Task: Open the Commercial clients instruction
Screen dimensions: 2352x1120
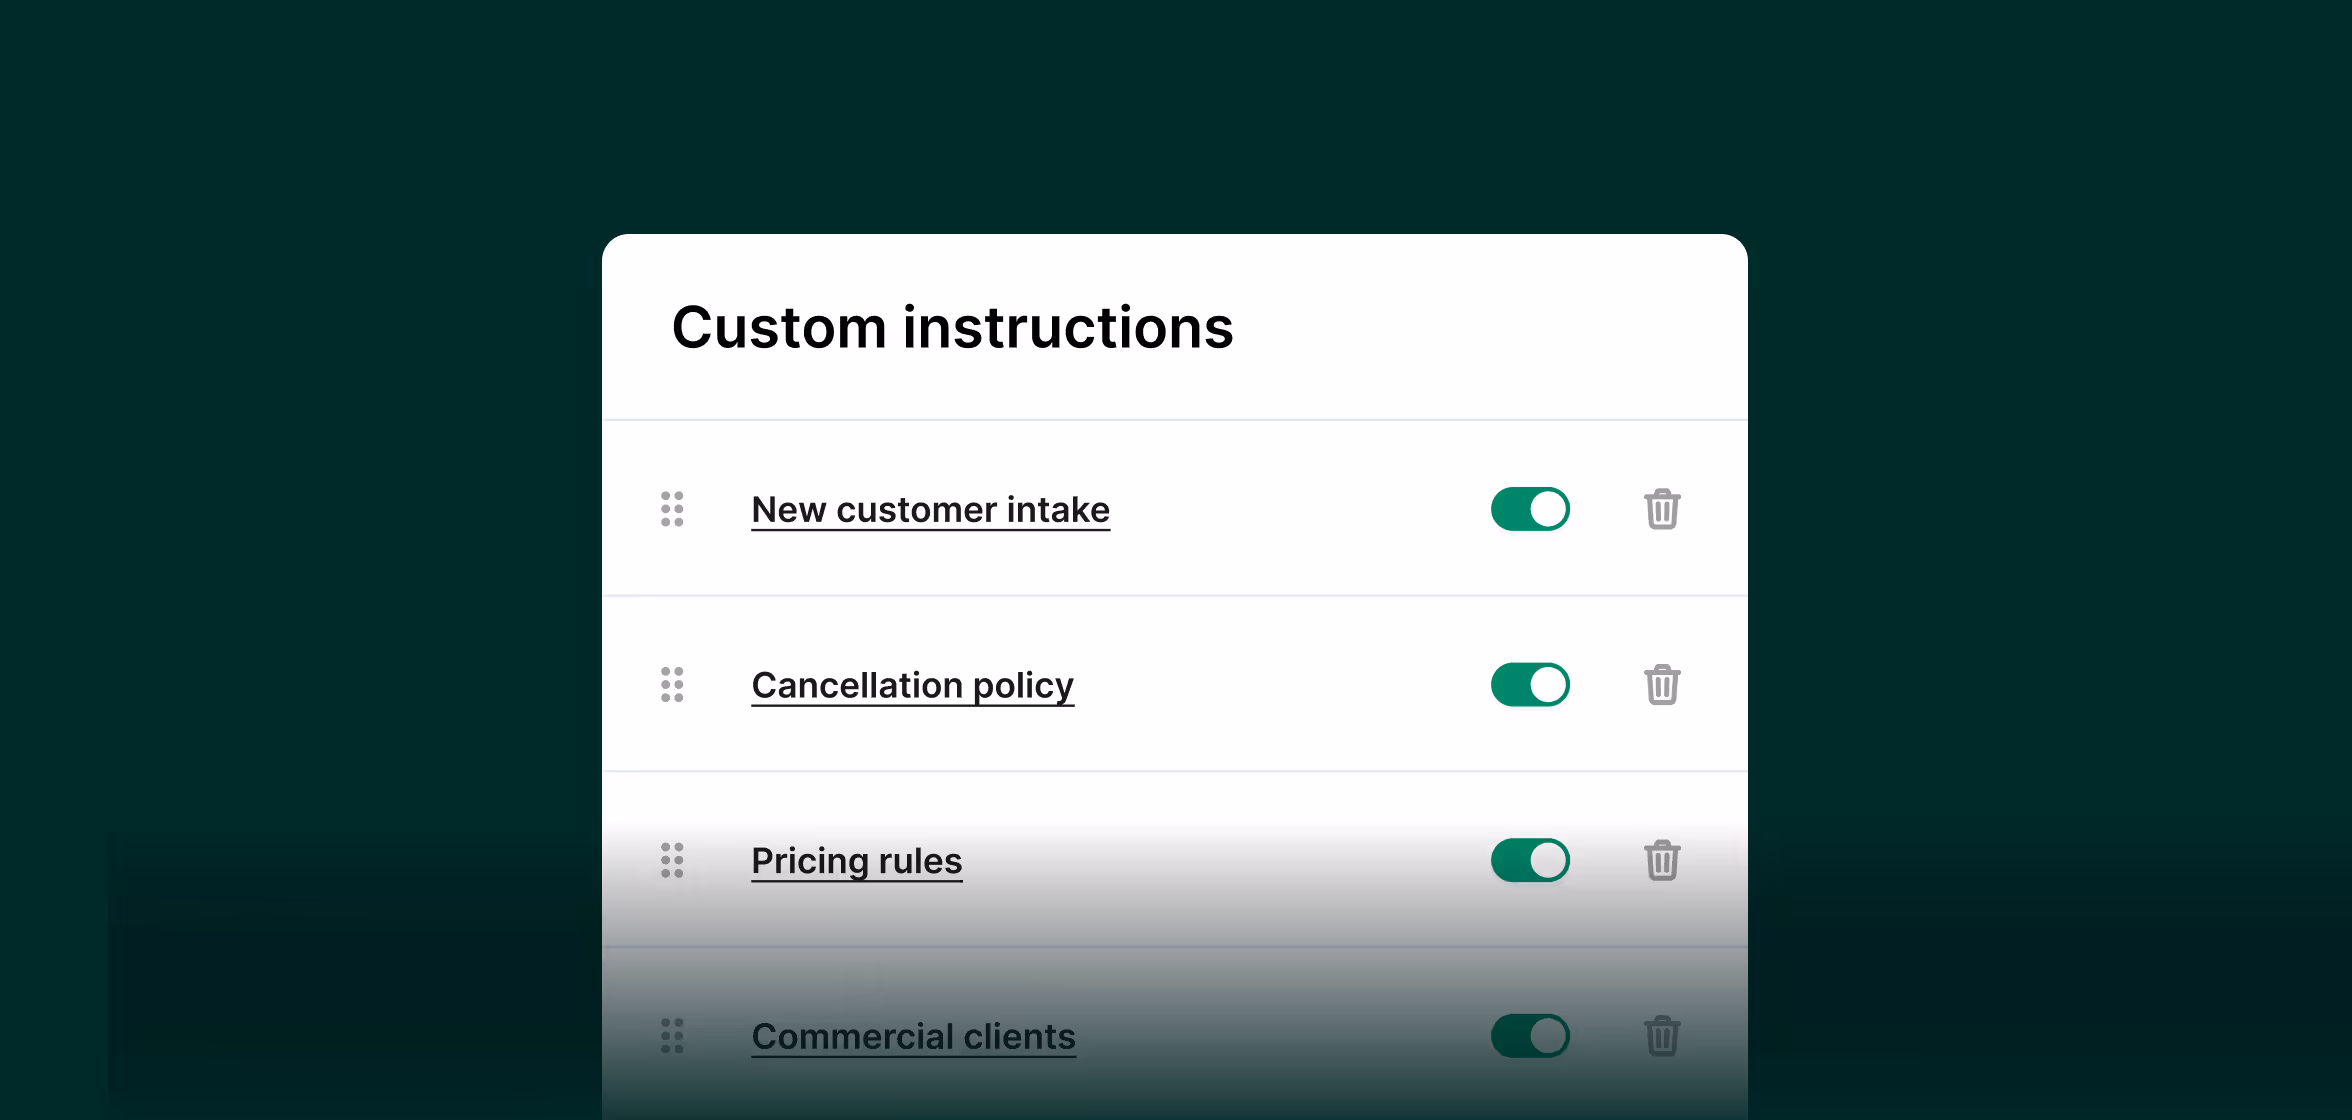Action: tap(913, 1036)
